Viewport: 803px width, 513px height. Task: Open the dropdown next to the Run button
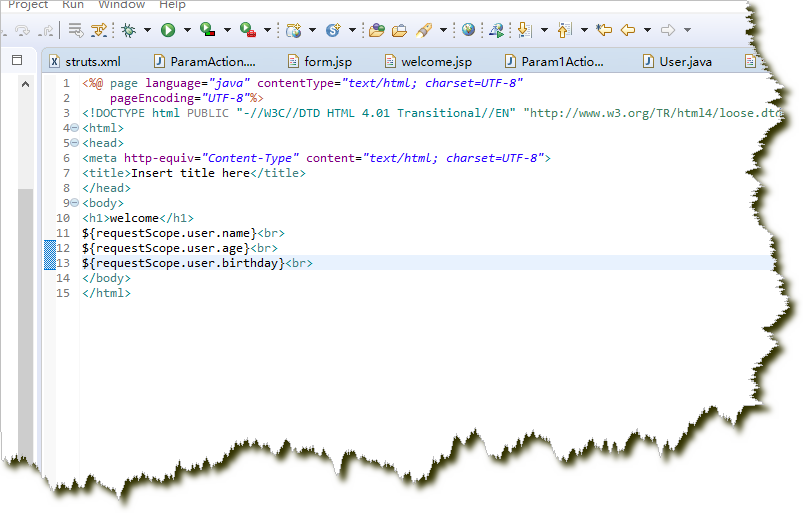[x=186, y=30]
